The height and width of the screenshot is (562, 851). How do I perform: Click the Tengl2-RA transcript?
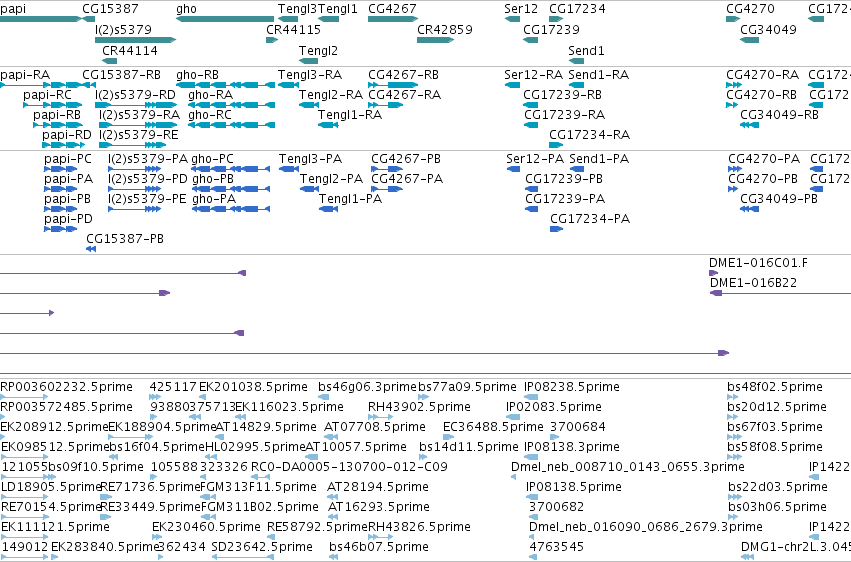point(309,105)
